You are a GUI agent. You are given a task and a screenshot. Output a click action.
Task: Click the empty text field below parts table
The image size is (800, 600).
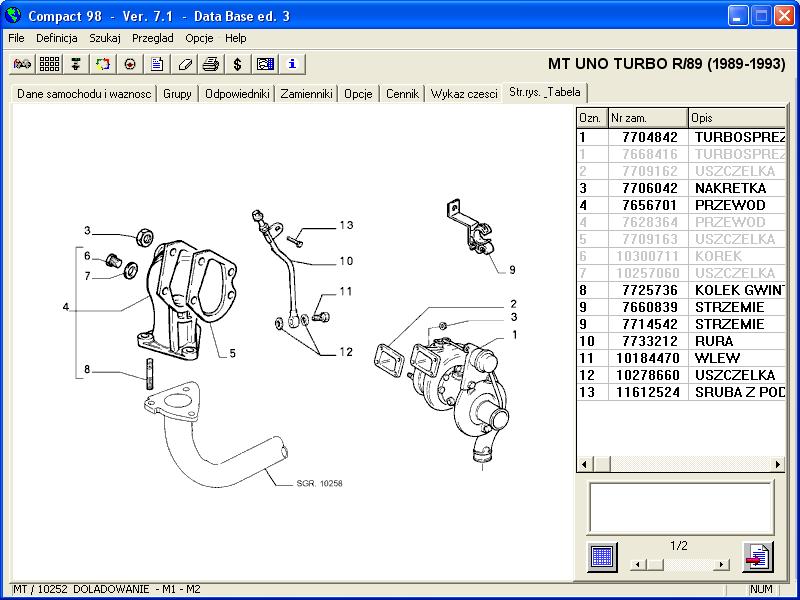[680, 507]
